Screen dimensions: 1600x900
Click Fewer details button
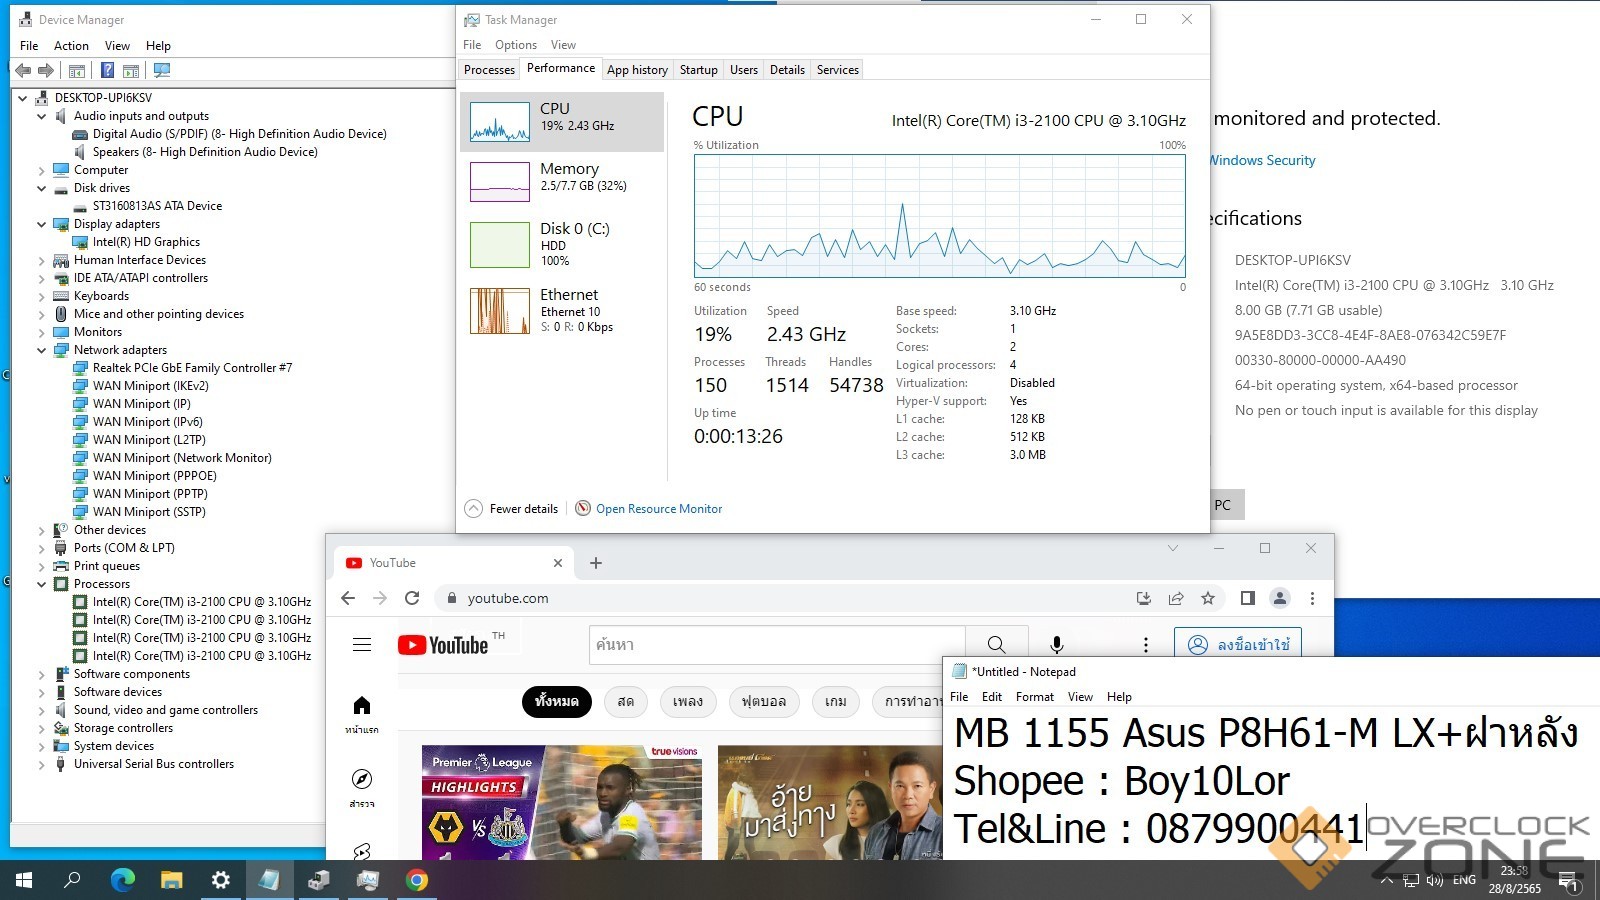pyautogui.click(x=512, y=509)
